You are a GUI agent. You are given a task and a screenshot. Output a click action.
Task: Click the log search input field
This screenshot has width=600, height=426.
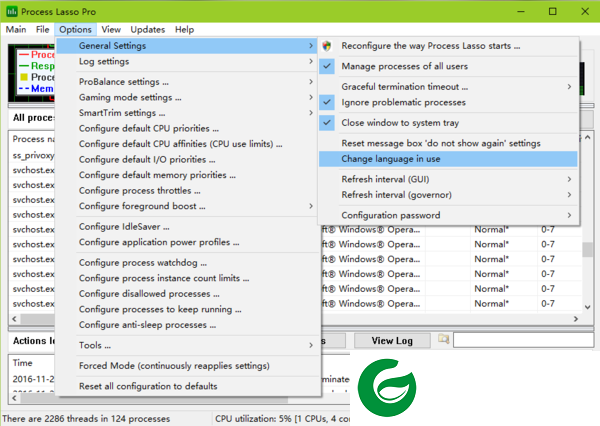[523, 340]
